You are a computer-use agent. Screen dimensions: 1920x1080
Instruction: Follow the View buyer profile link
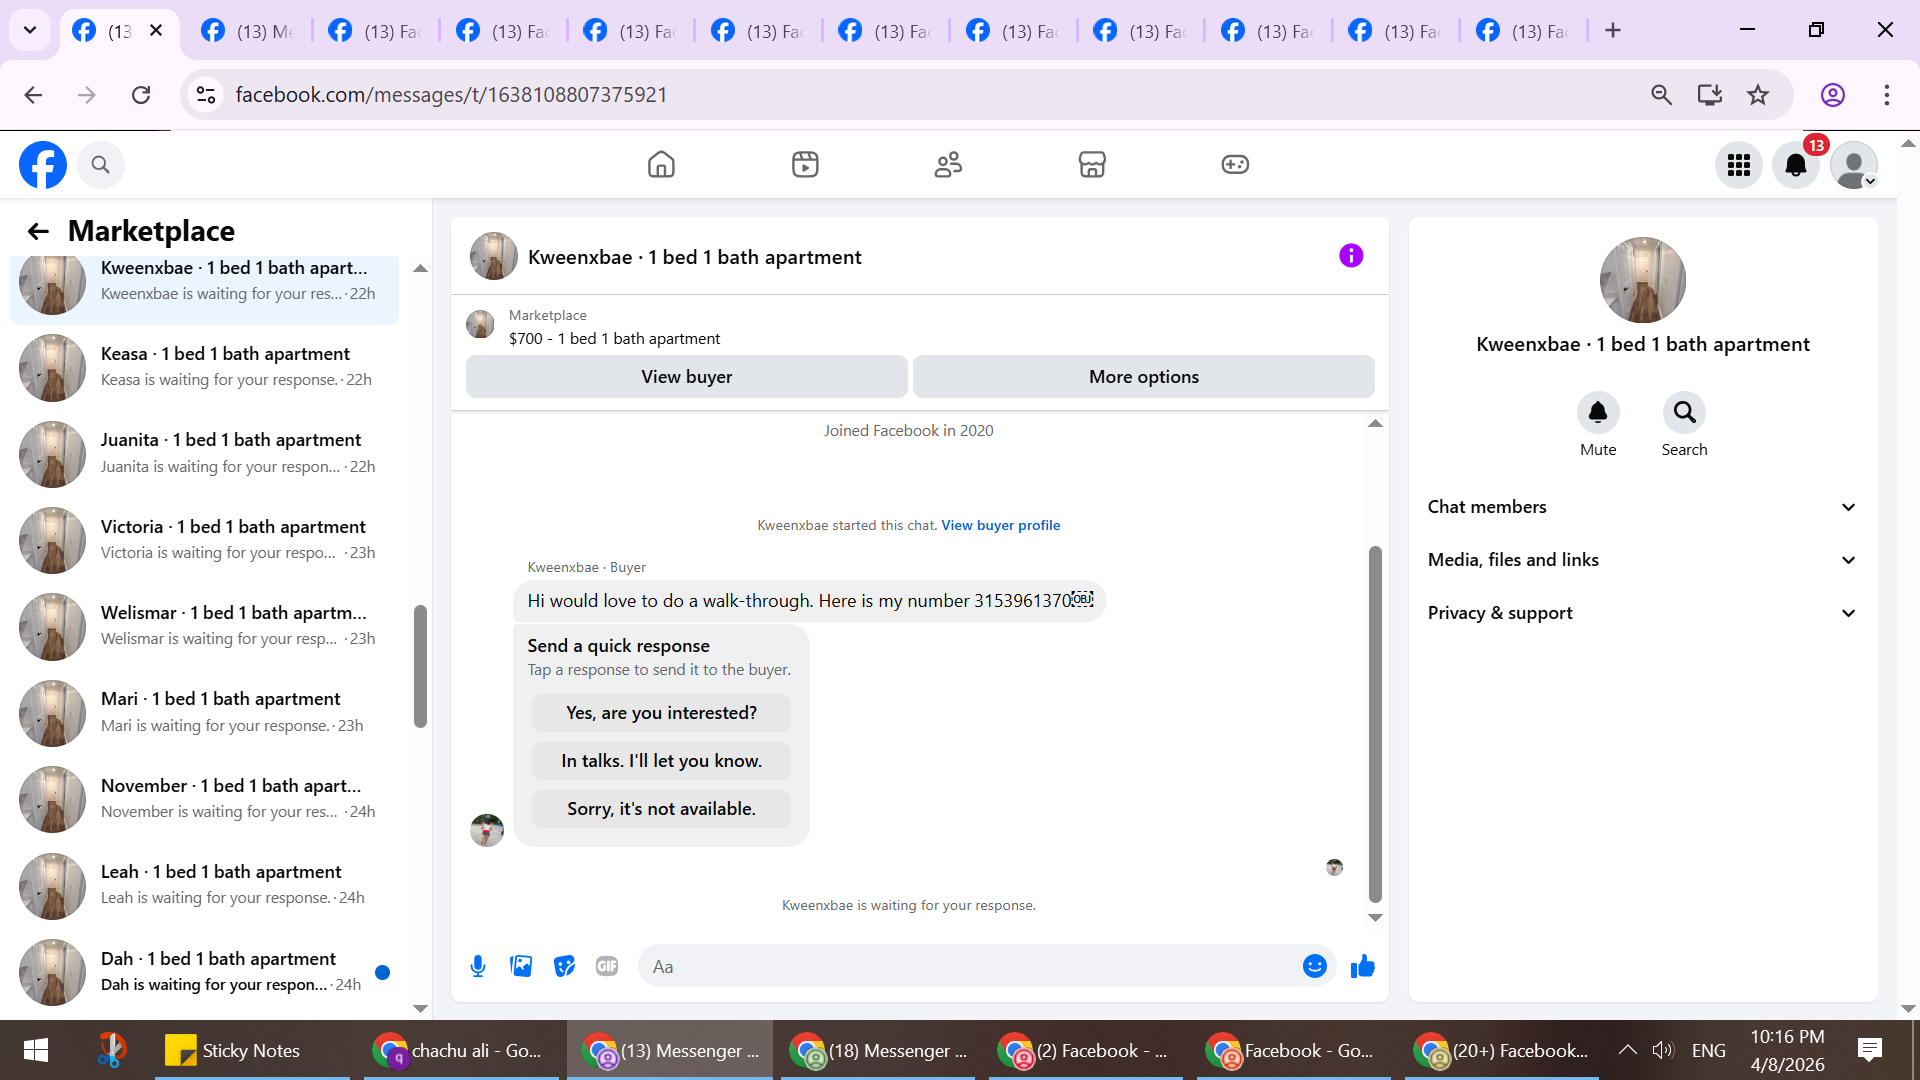coord(1000,525)
